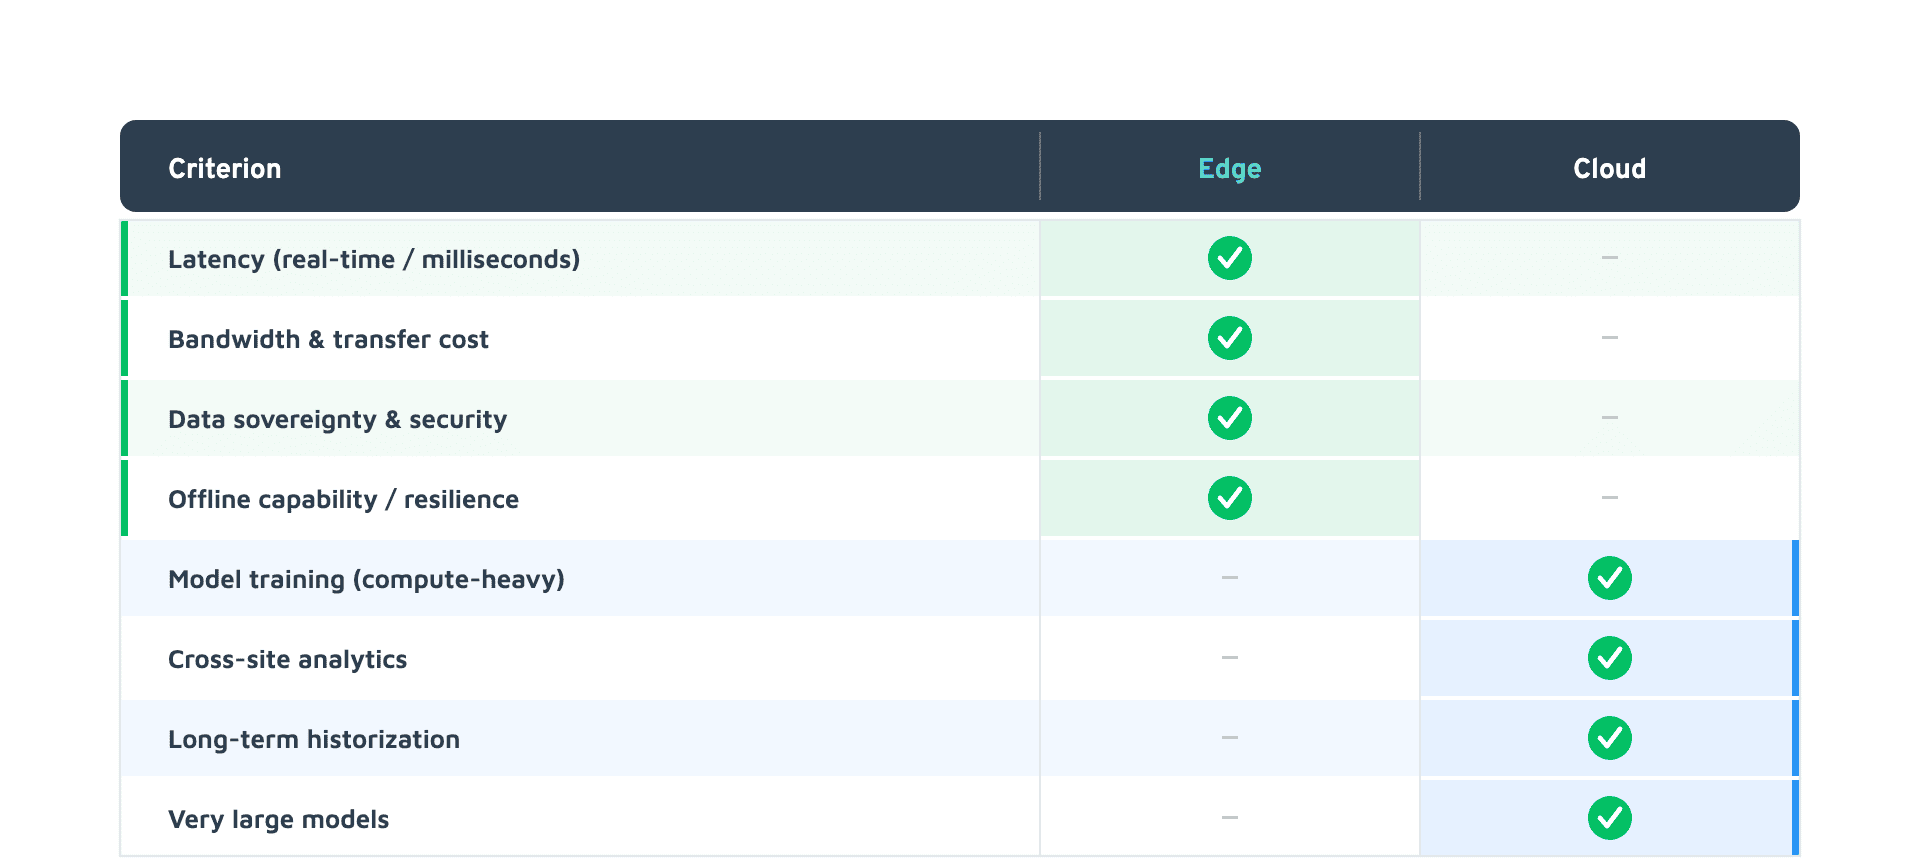Screen dimensions: 1920x864
Task: Click the Cloud checkmark for Cross-site analytics
Action: point(1610,658)
